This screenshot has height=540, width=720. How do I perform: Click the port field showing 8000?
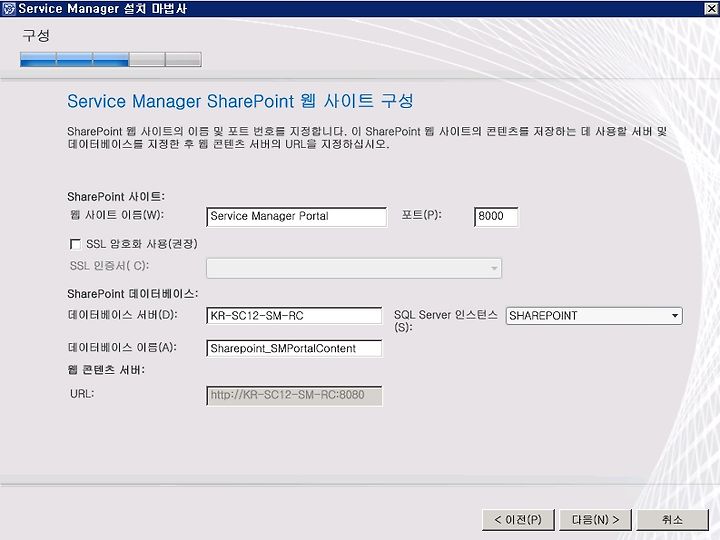(496, 216)
